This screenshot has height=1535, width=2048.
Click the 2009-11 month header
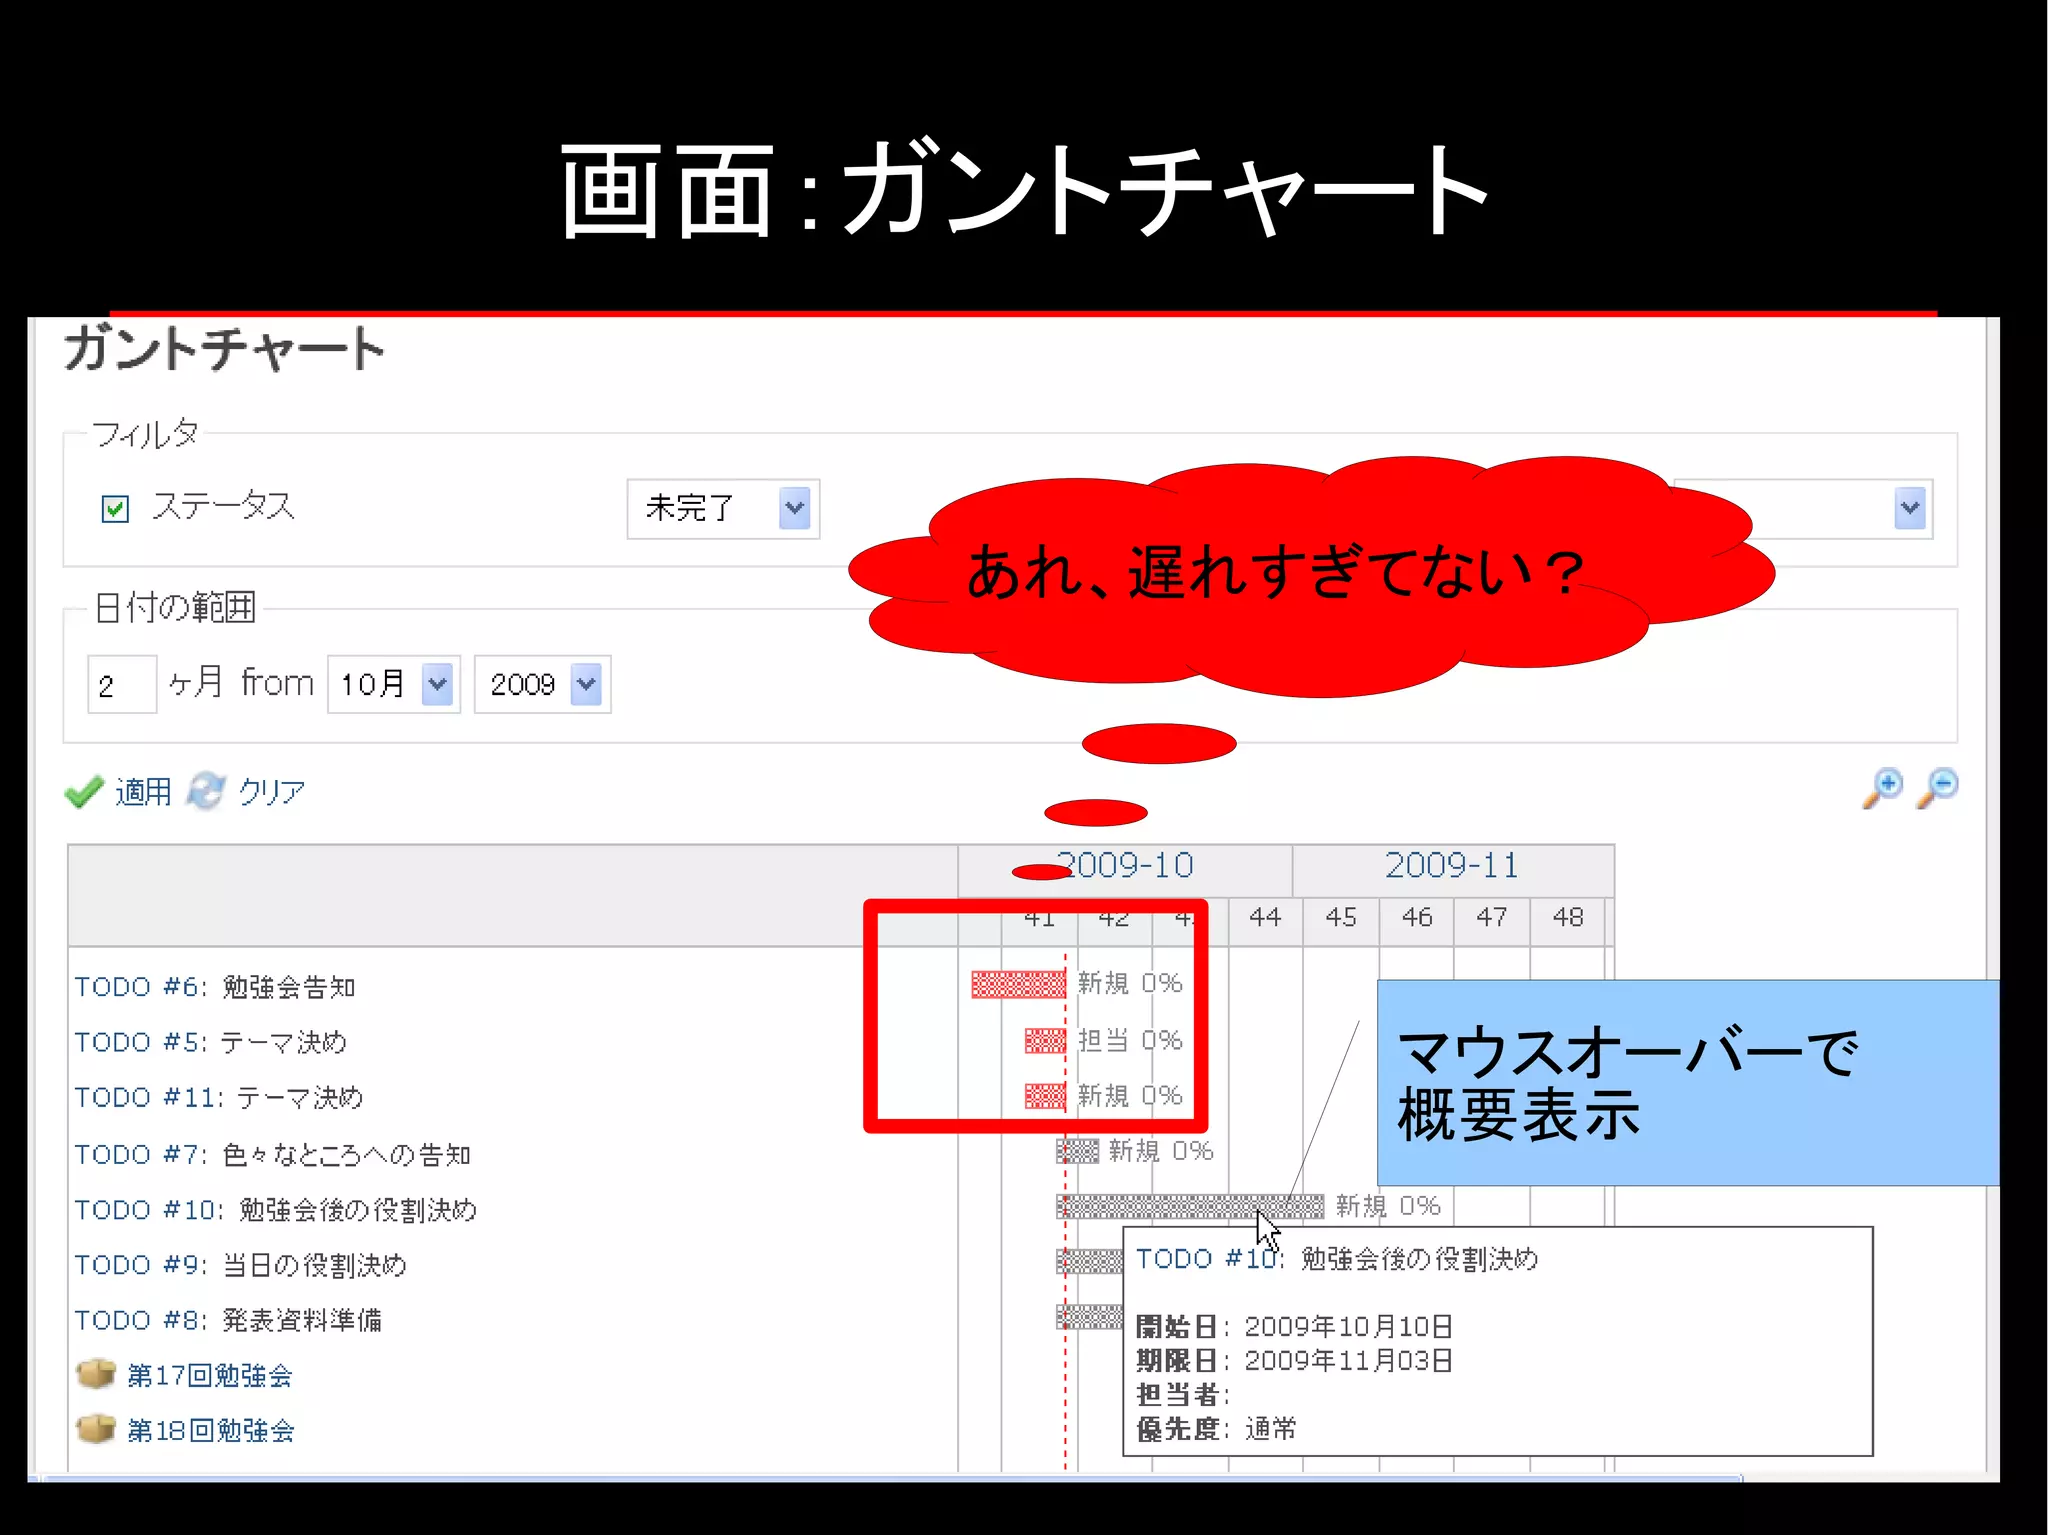(x=1451, y=866)
